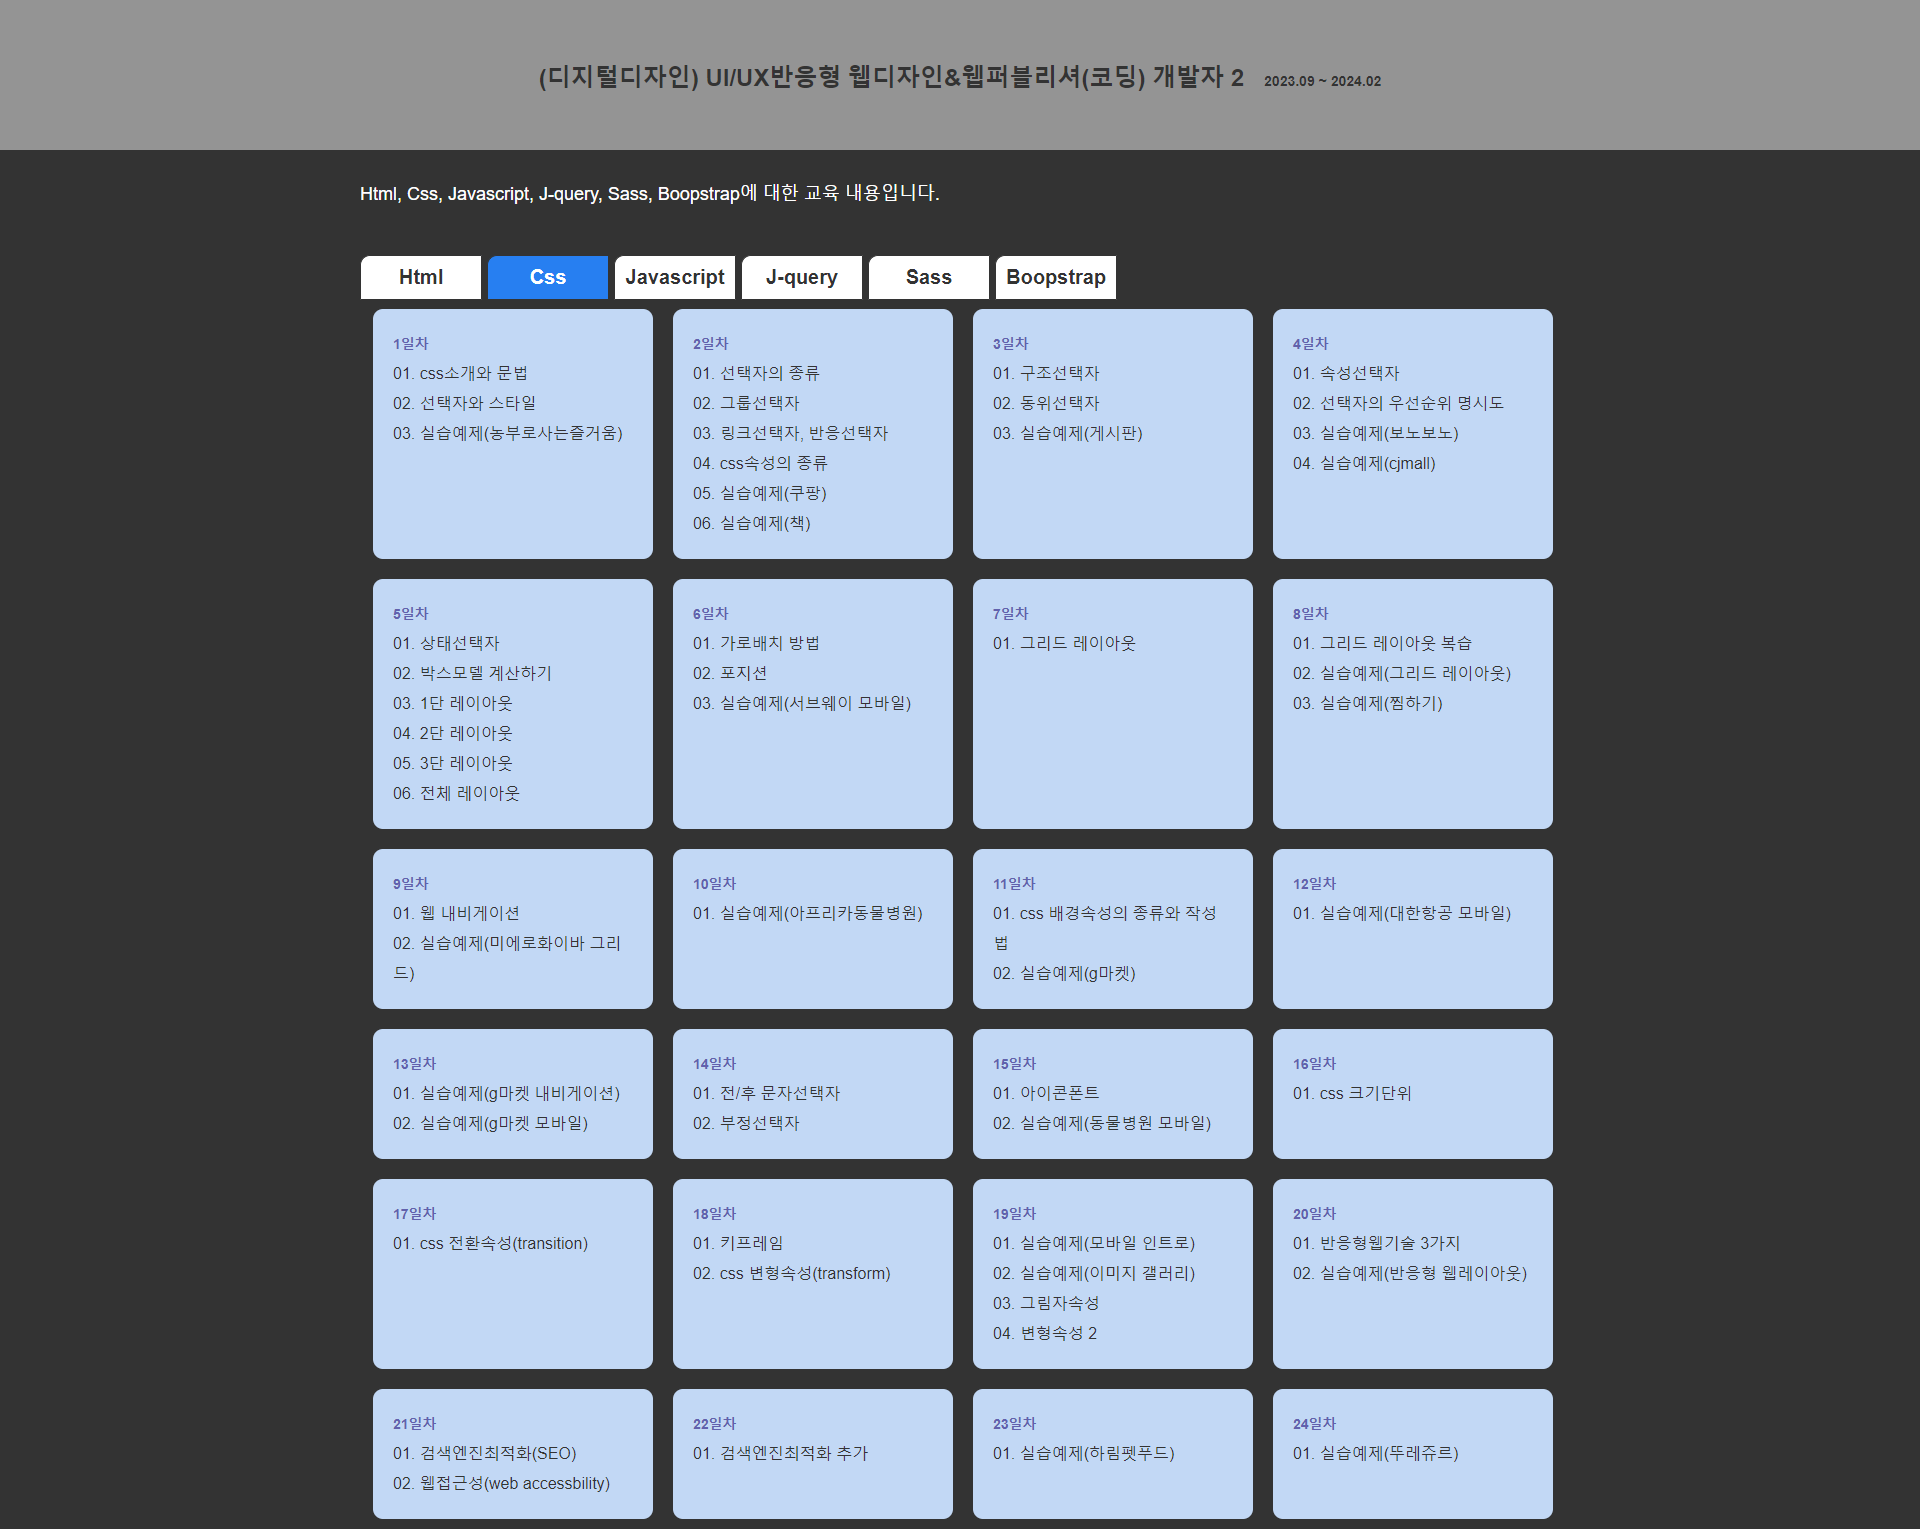Open '01. 실습예제(g마켓 내비게이션)'

pos(506,1093)
